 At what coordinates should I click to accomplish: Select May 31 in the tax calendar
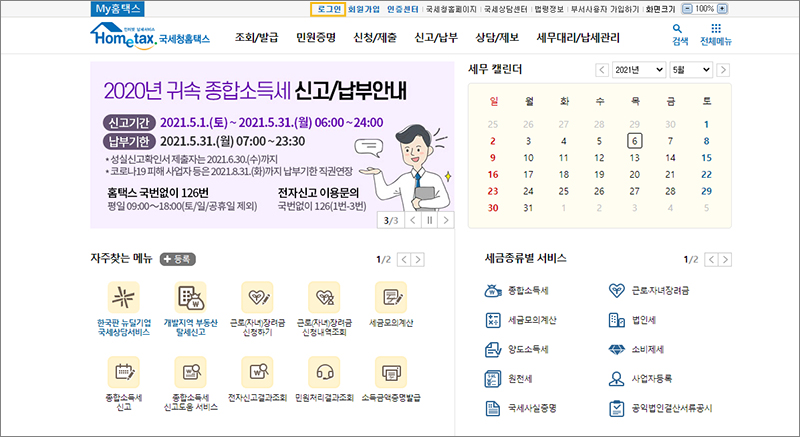(528, 208)
